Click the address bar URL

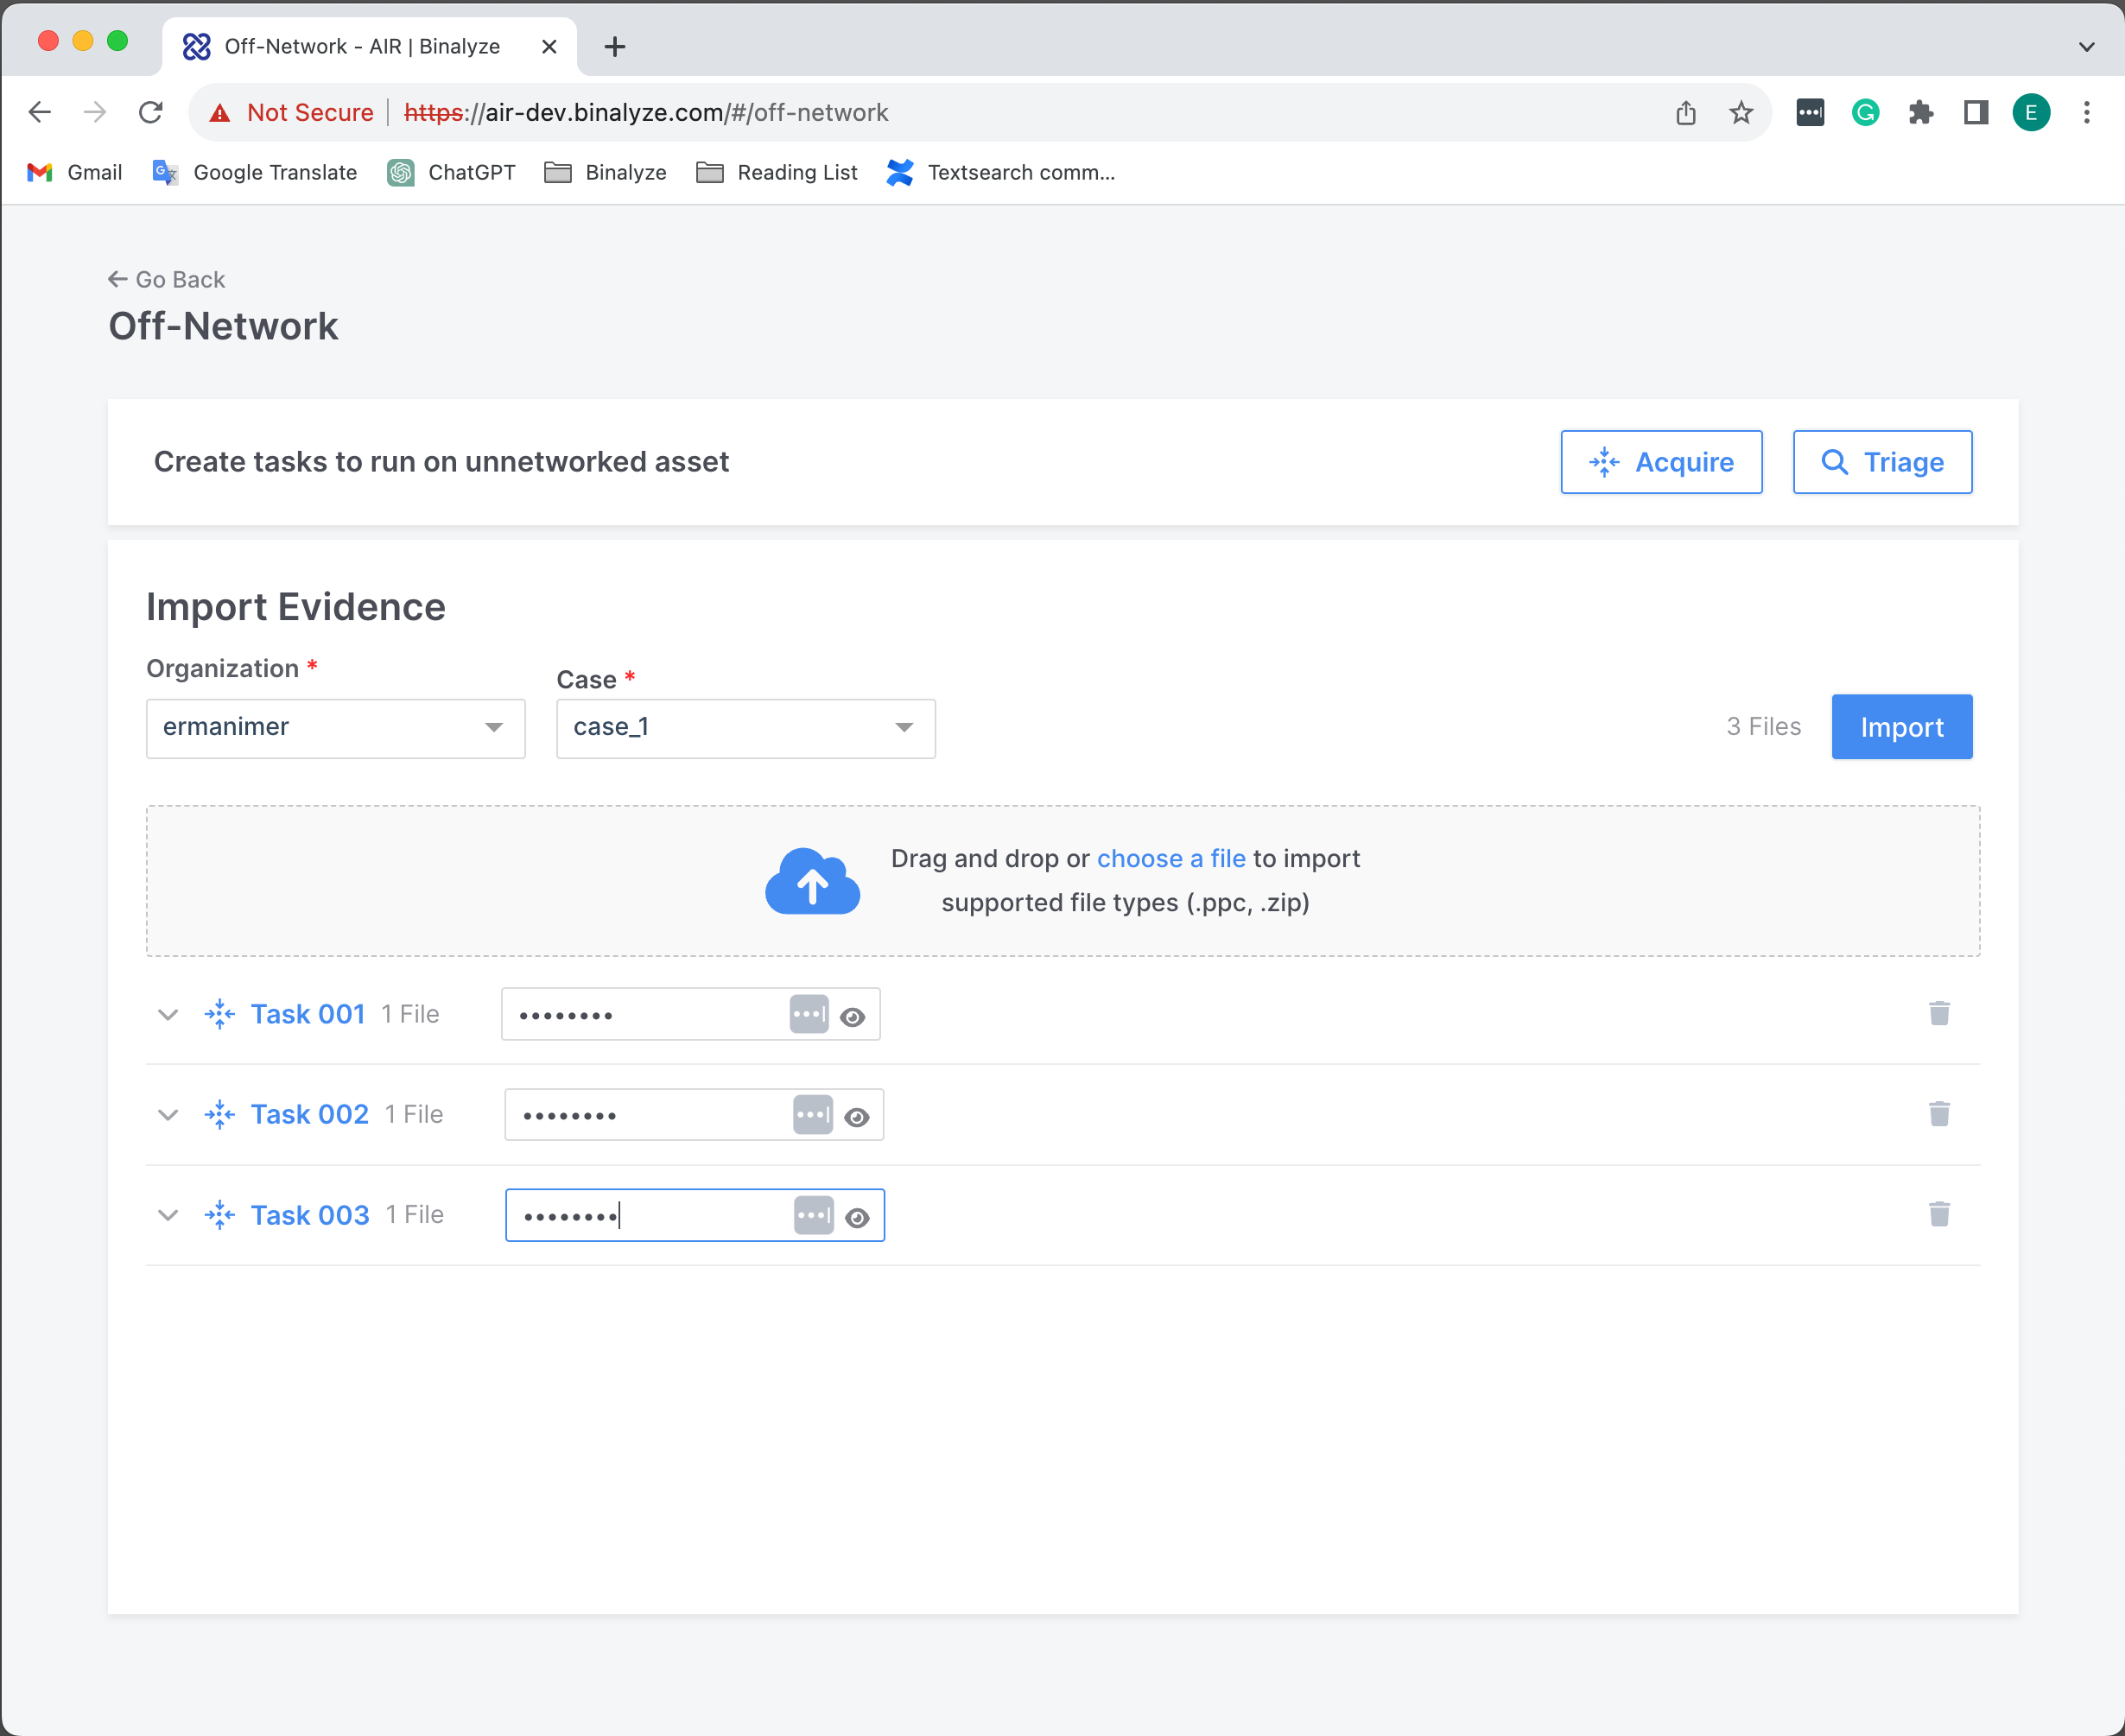click(x=646, y=113)
